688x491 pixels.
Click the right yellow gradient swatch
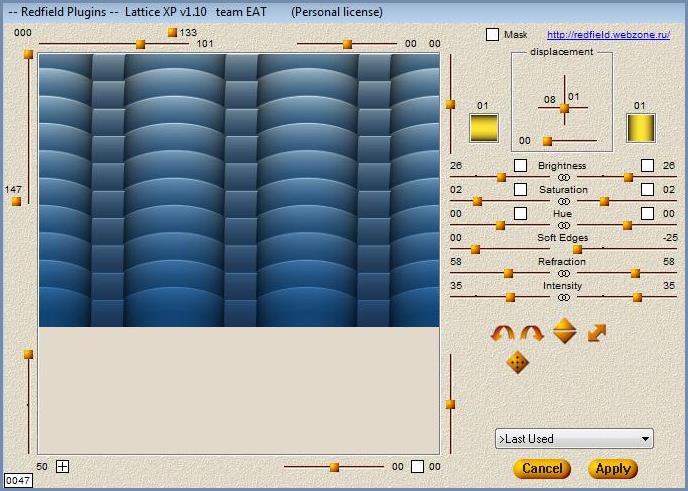coord(640,128)
